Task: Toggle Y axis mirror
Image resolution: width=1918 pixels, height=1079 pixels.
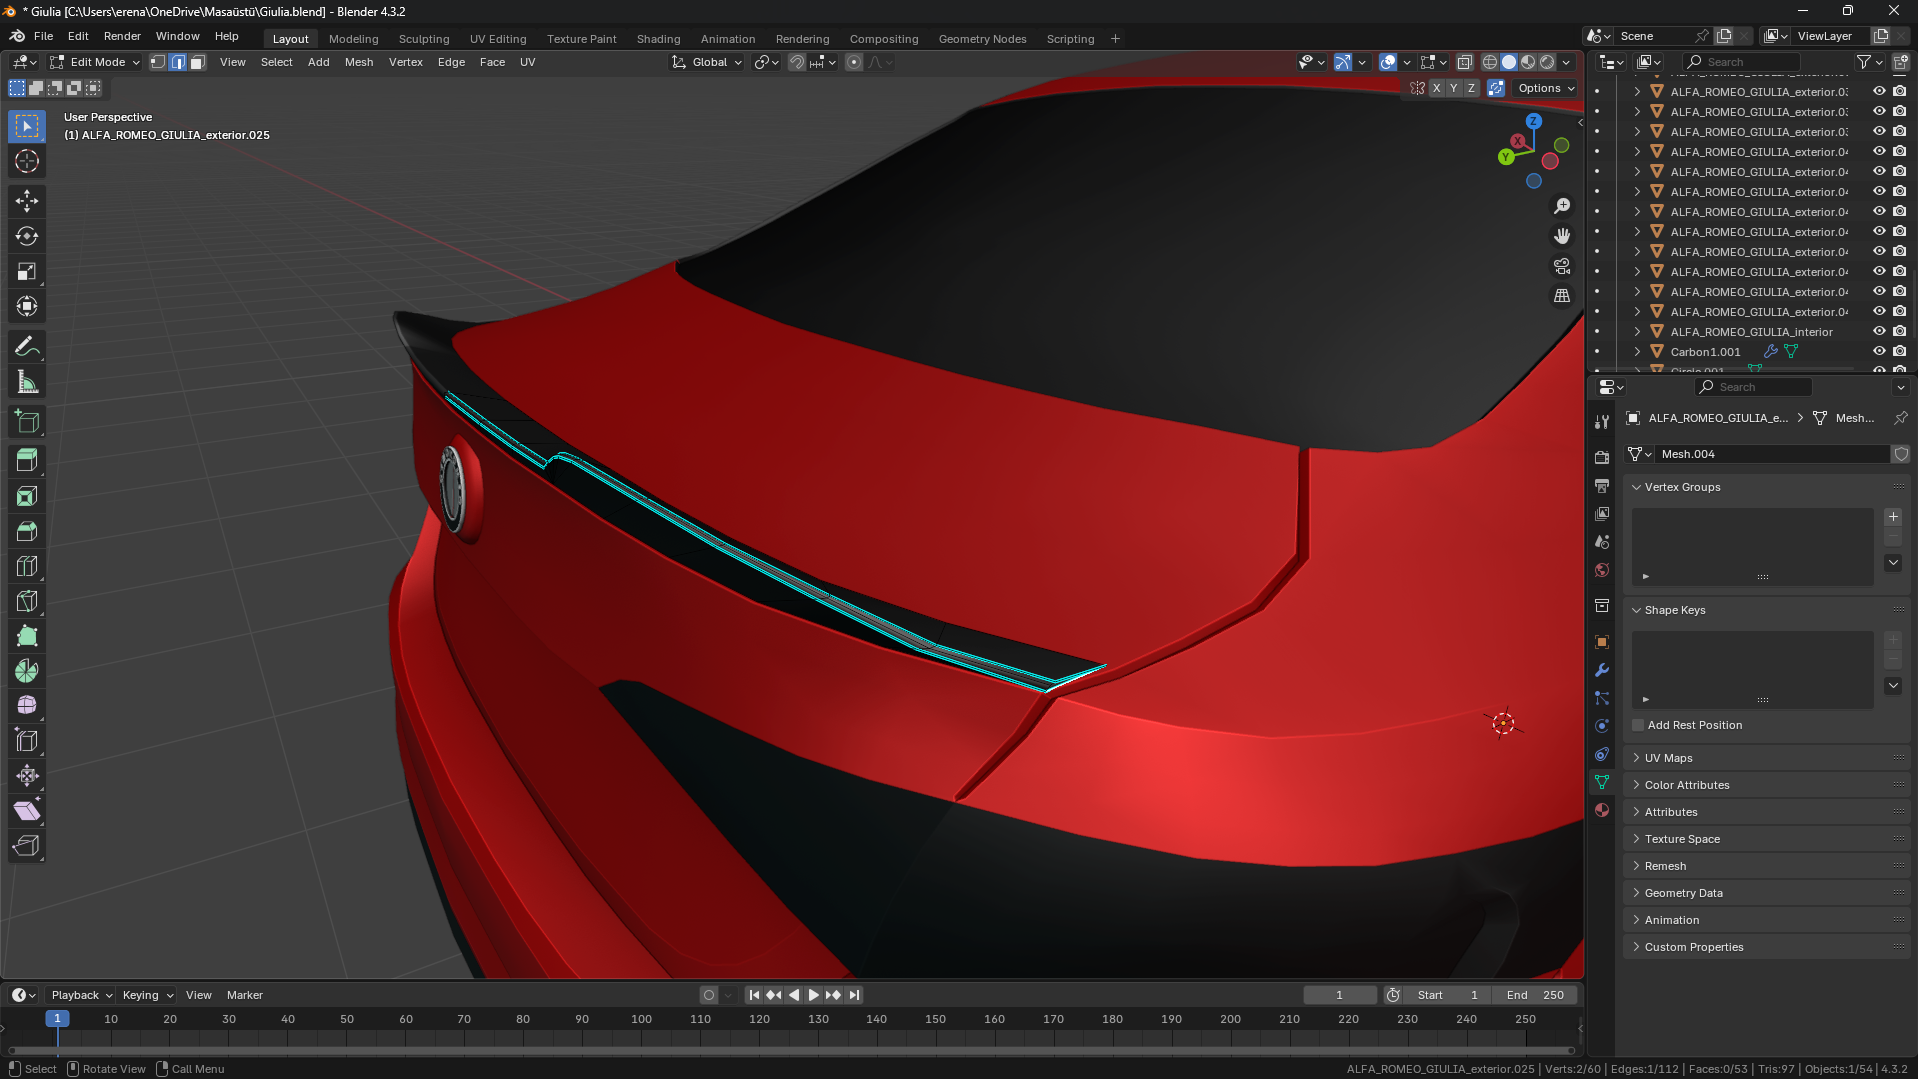Action: (x=1453, y=88)
